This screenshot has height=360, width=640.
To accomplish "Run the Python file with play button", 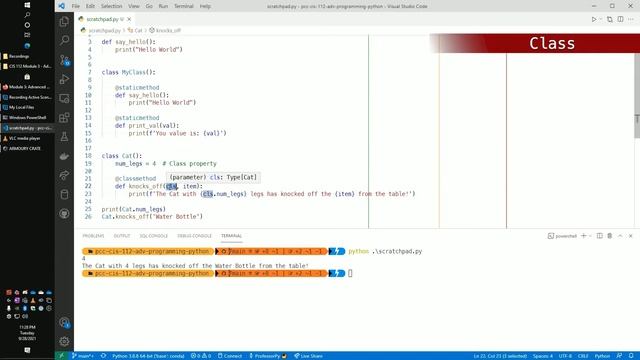I will [x=594, y=19].
